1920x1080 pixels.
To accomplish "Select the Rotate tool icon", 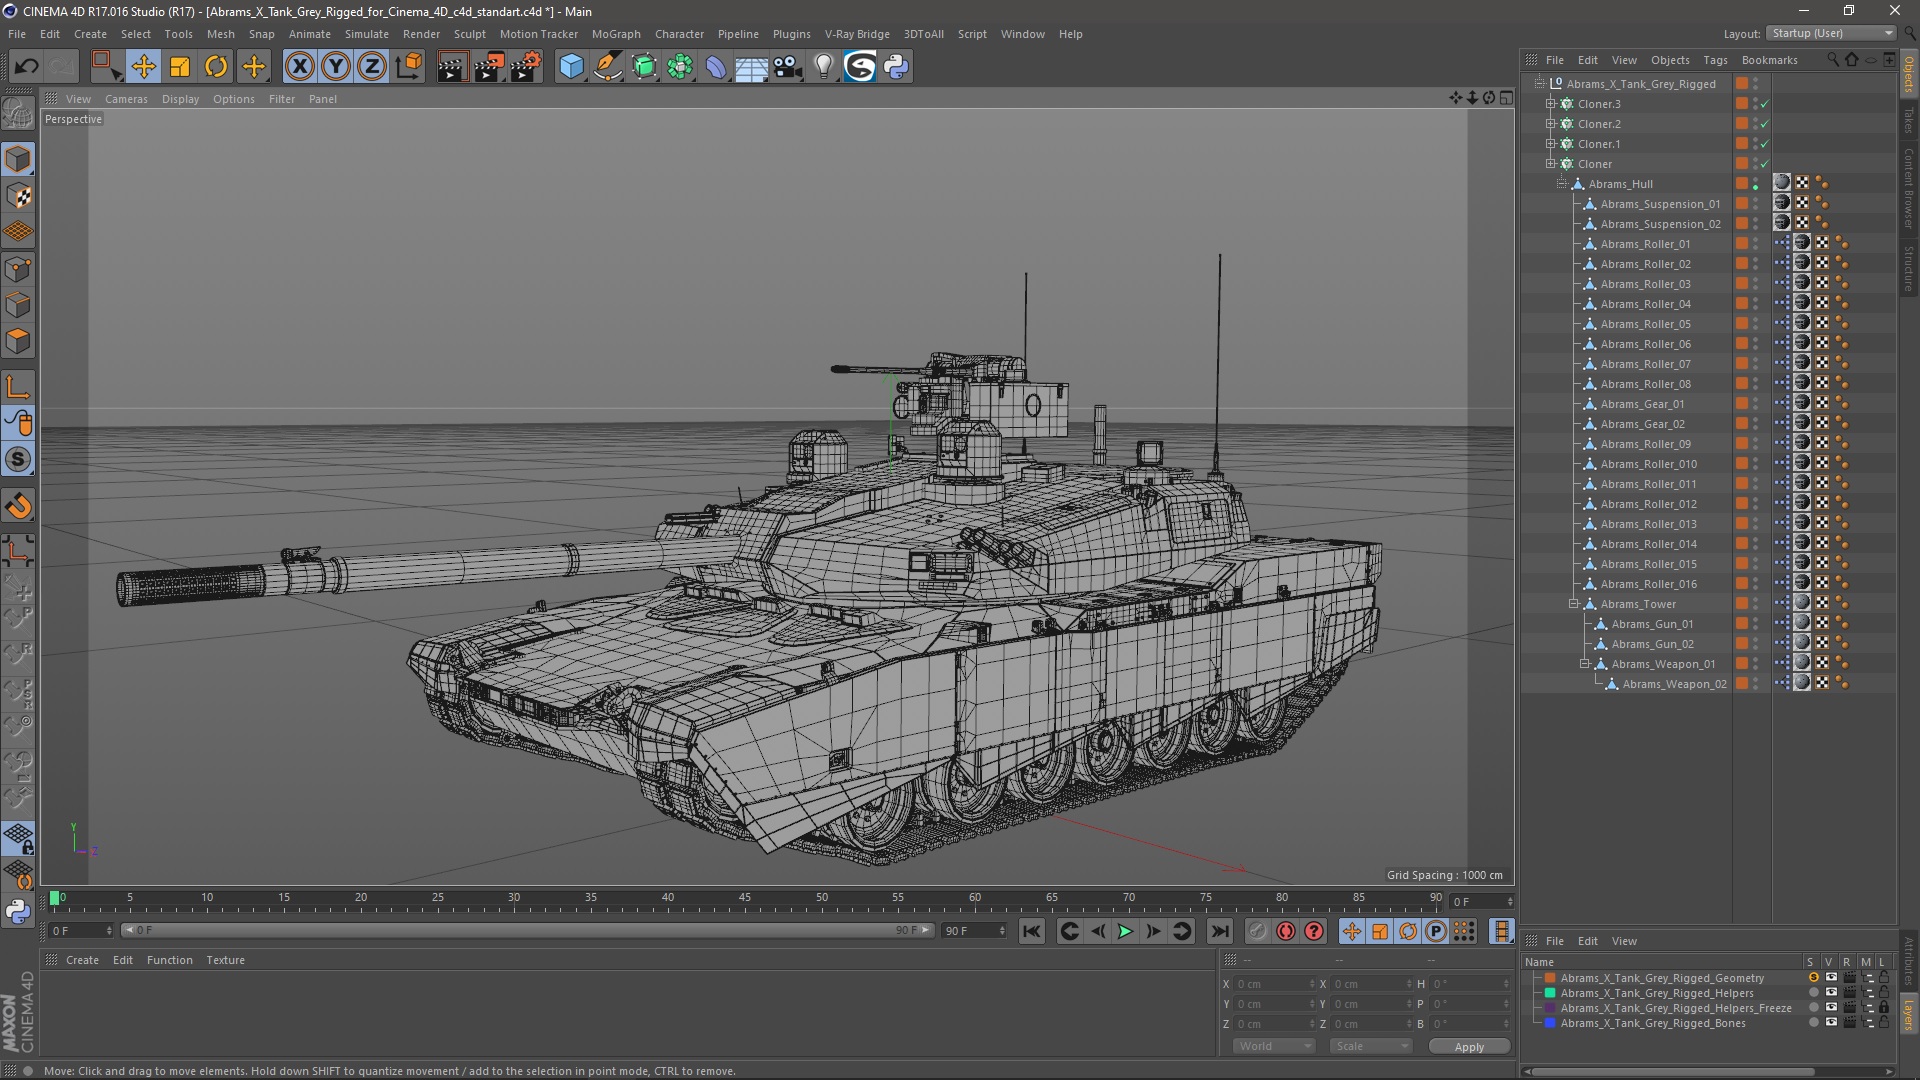I will coord(216,66).
